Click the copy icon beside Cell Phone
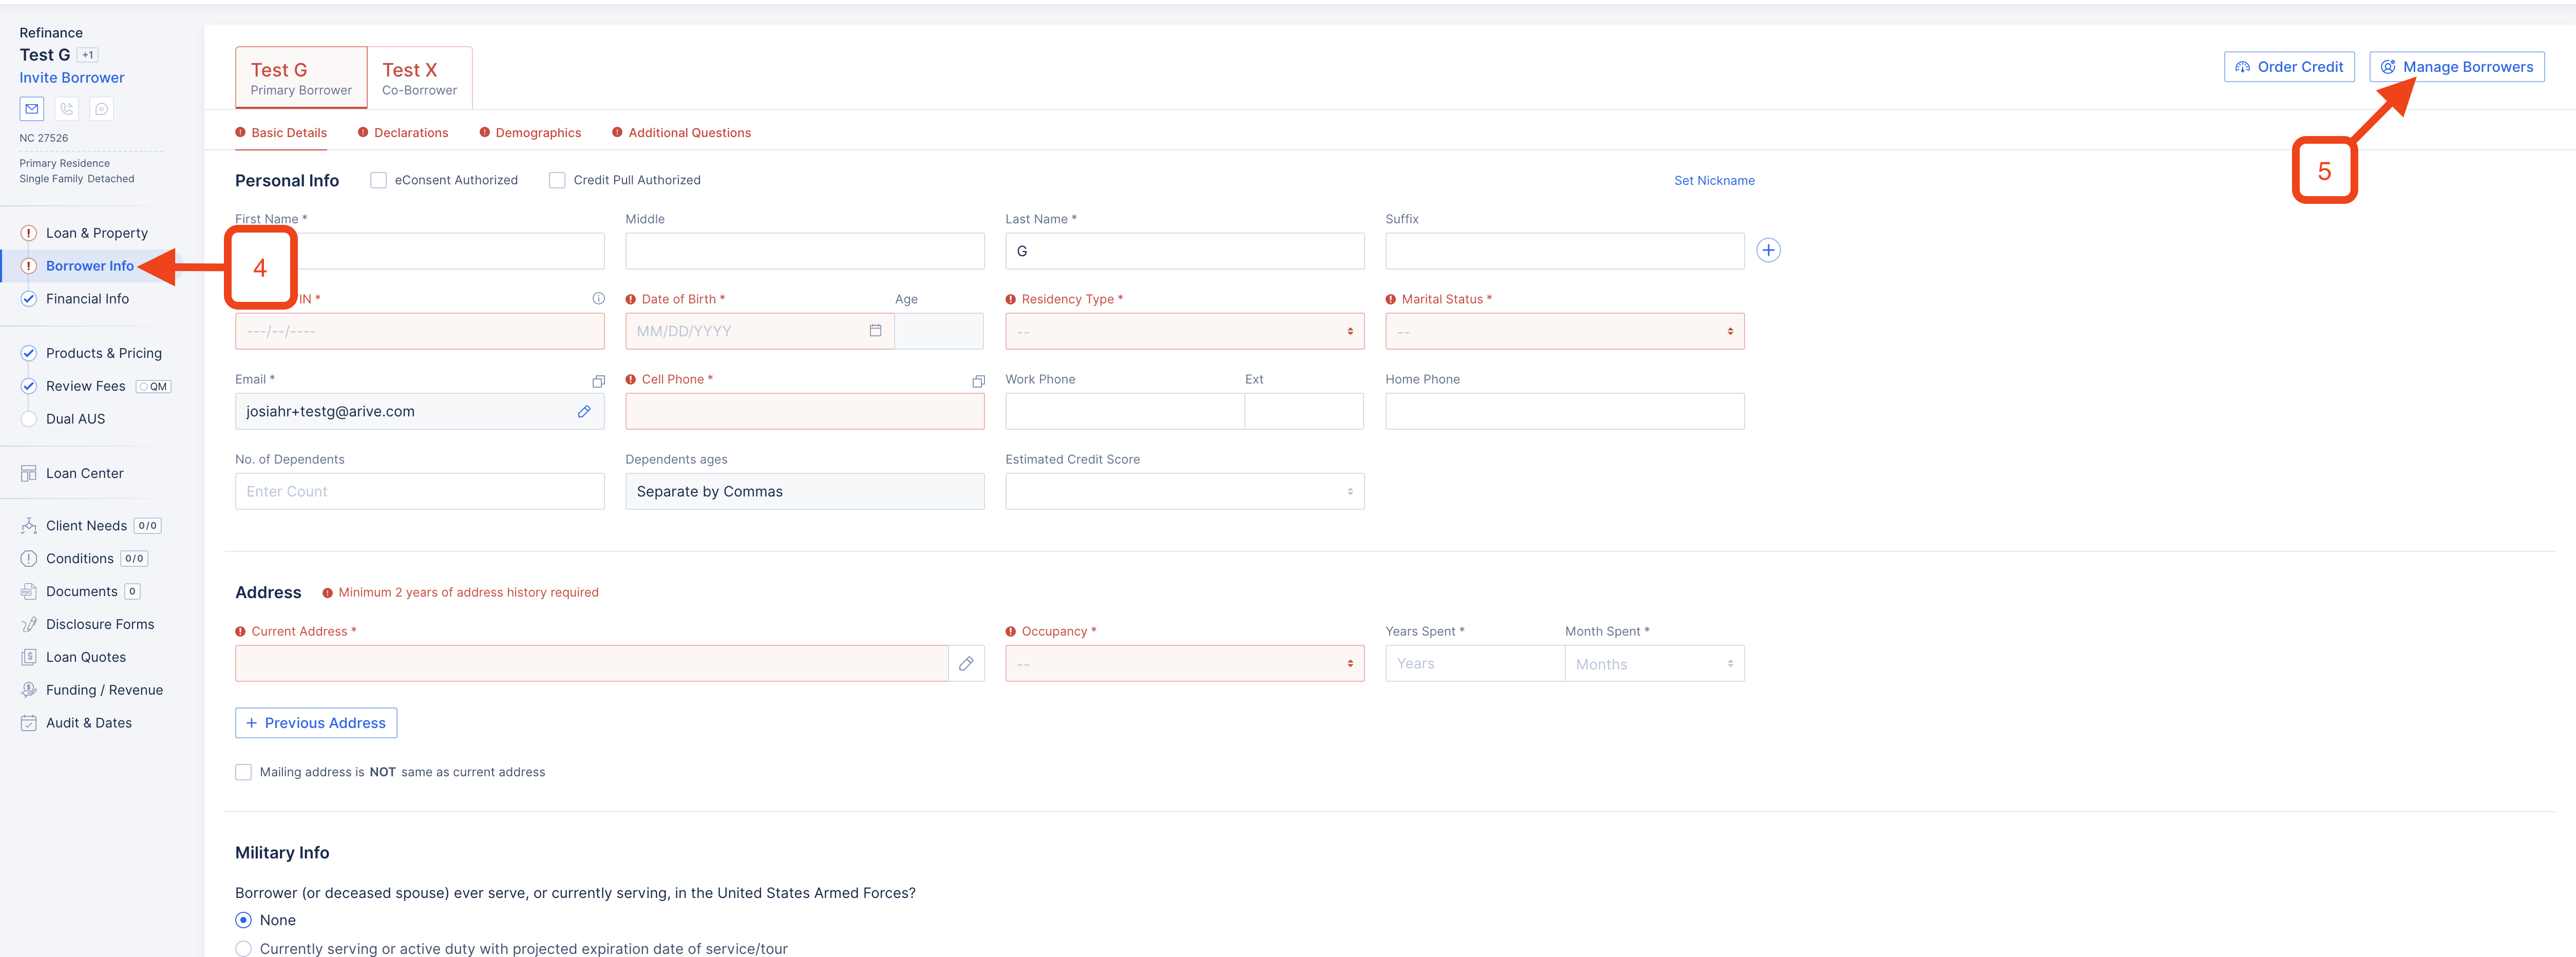This screenshot has height=957, width=2576. click(977, 381)
